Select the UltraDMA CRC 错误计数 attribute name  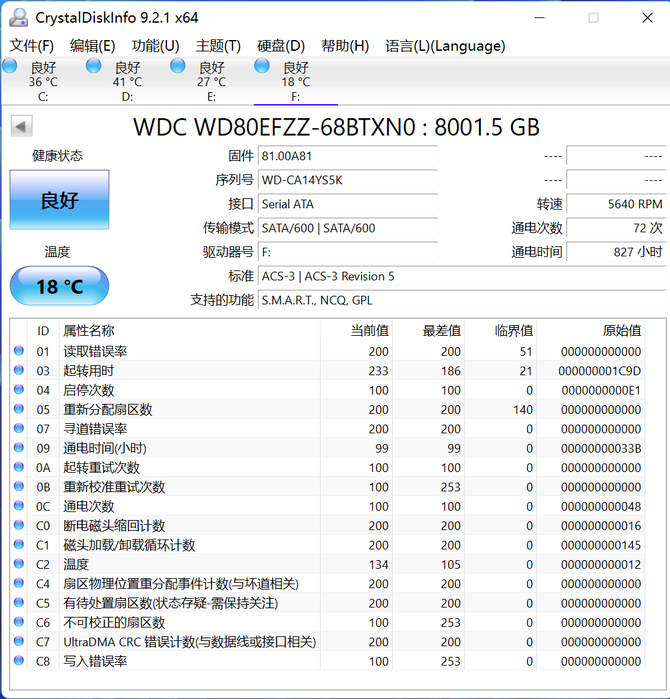pyautogui.click(x=189, y=642)
